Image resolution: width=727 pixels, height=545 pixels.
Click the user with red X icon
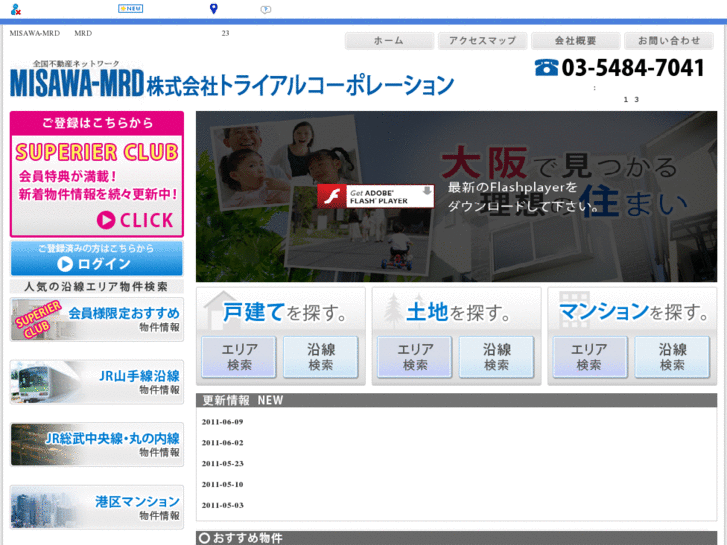click(x=16, y=9)
